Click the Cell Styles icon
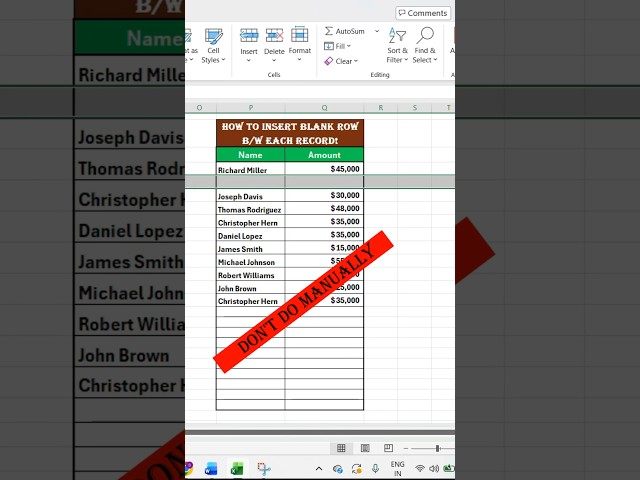The image size is (640, 480). [x=213, y=36]
